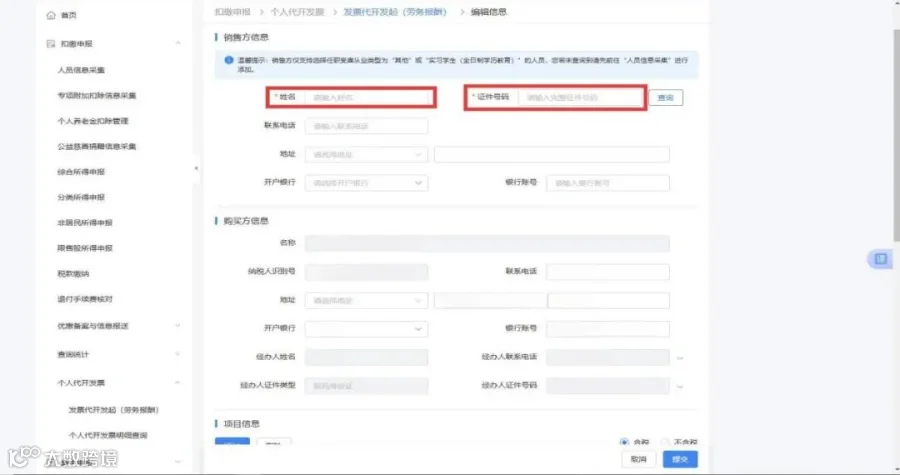Click the 销售方信息 section heading
The image size is (900, 475).
pos(246,37)
